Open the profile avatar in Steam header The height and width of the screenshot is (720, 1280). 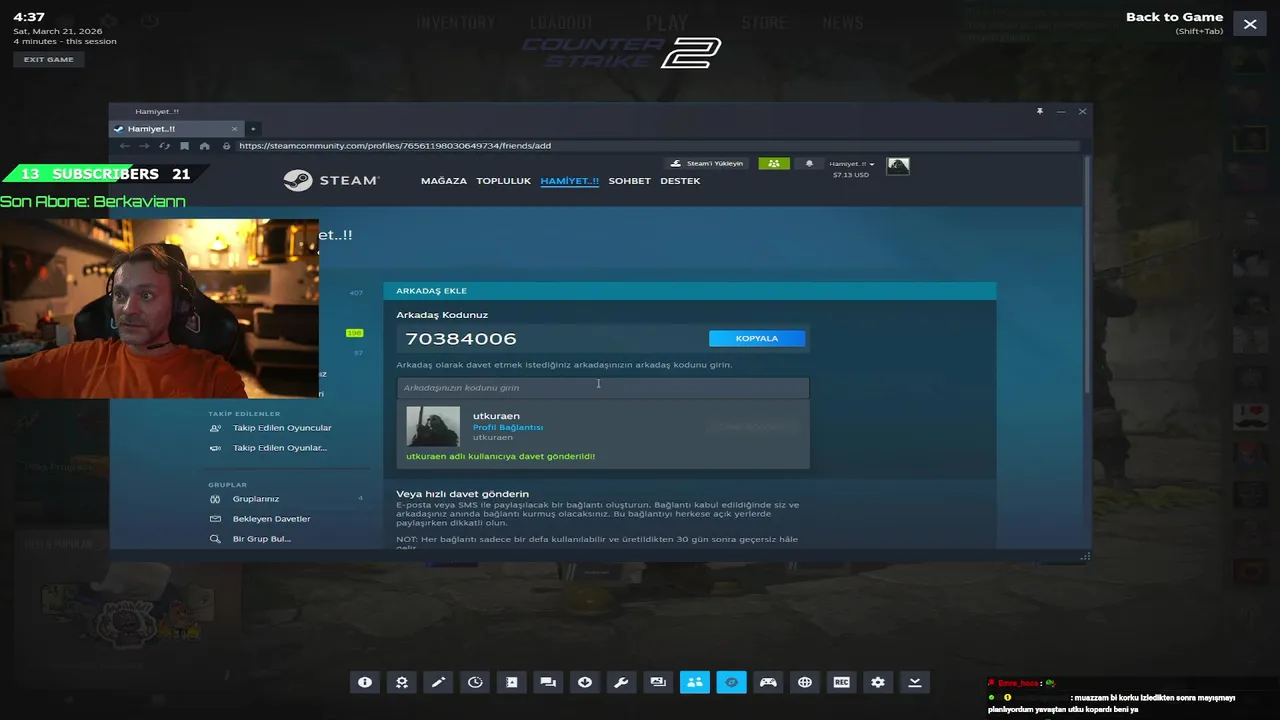898,165
